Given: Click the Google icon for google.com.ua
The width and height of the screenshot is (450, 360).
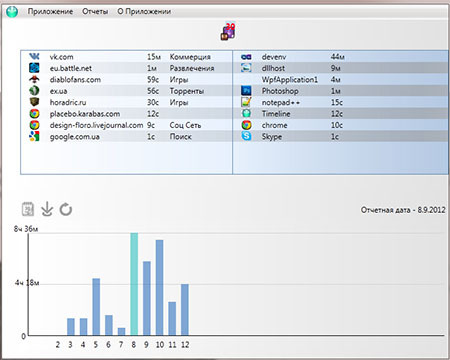Looking at the screenshot, I should coord(34,136).
